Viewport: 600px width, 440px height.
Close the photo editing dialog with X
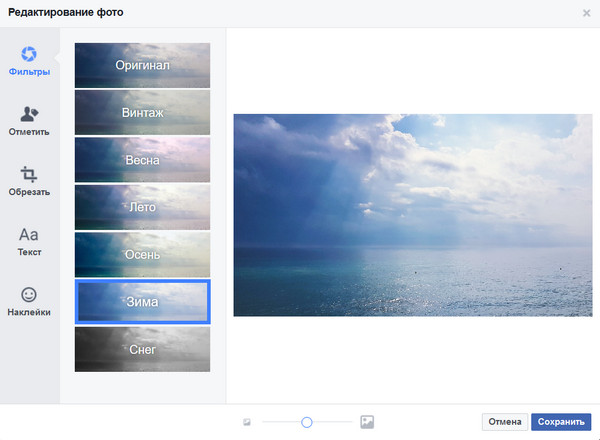(x=586, y=13)
